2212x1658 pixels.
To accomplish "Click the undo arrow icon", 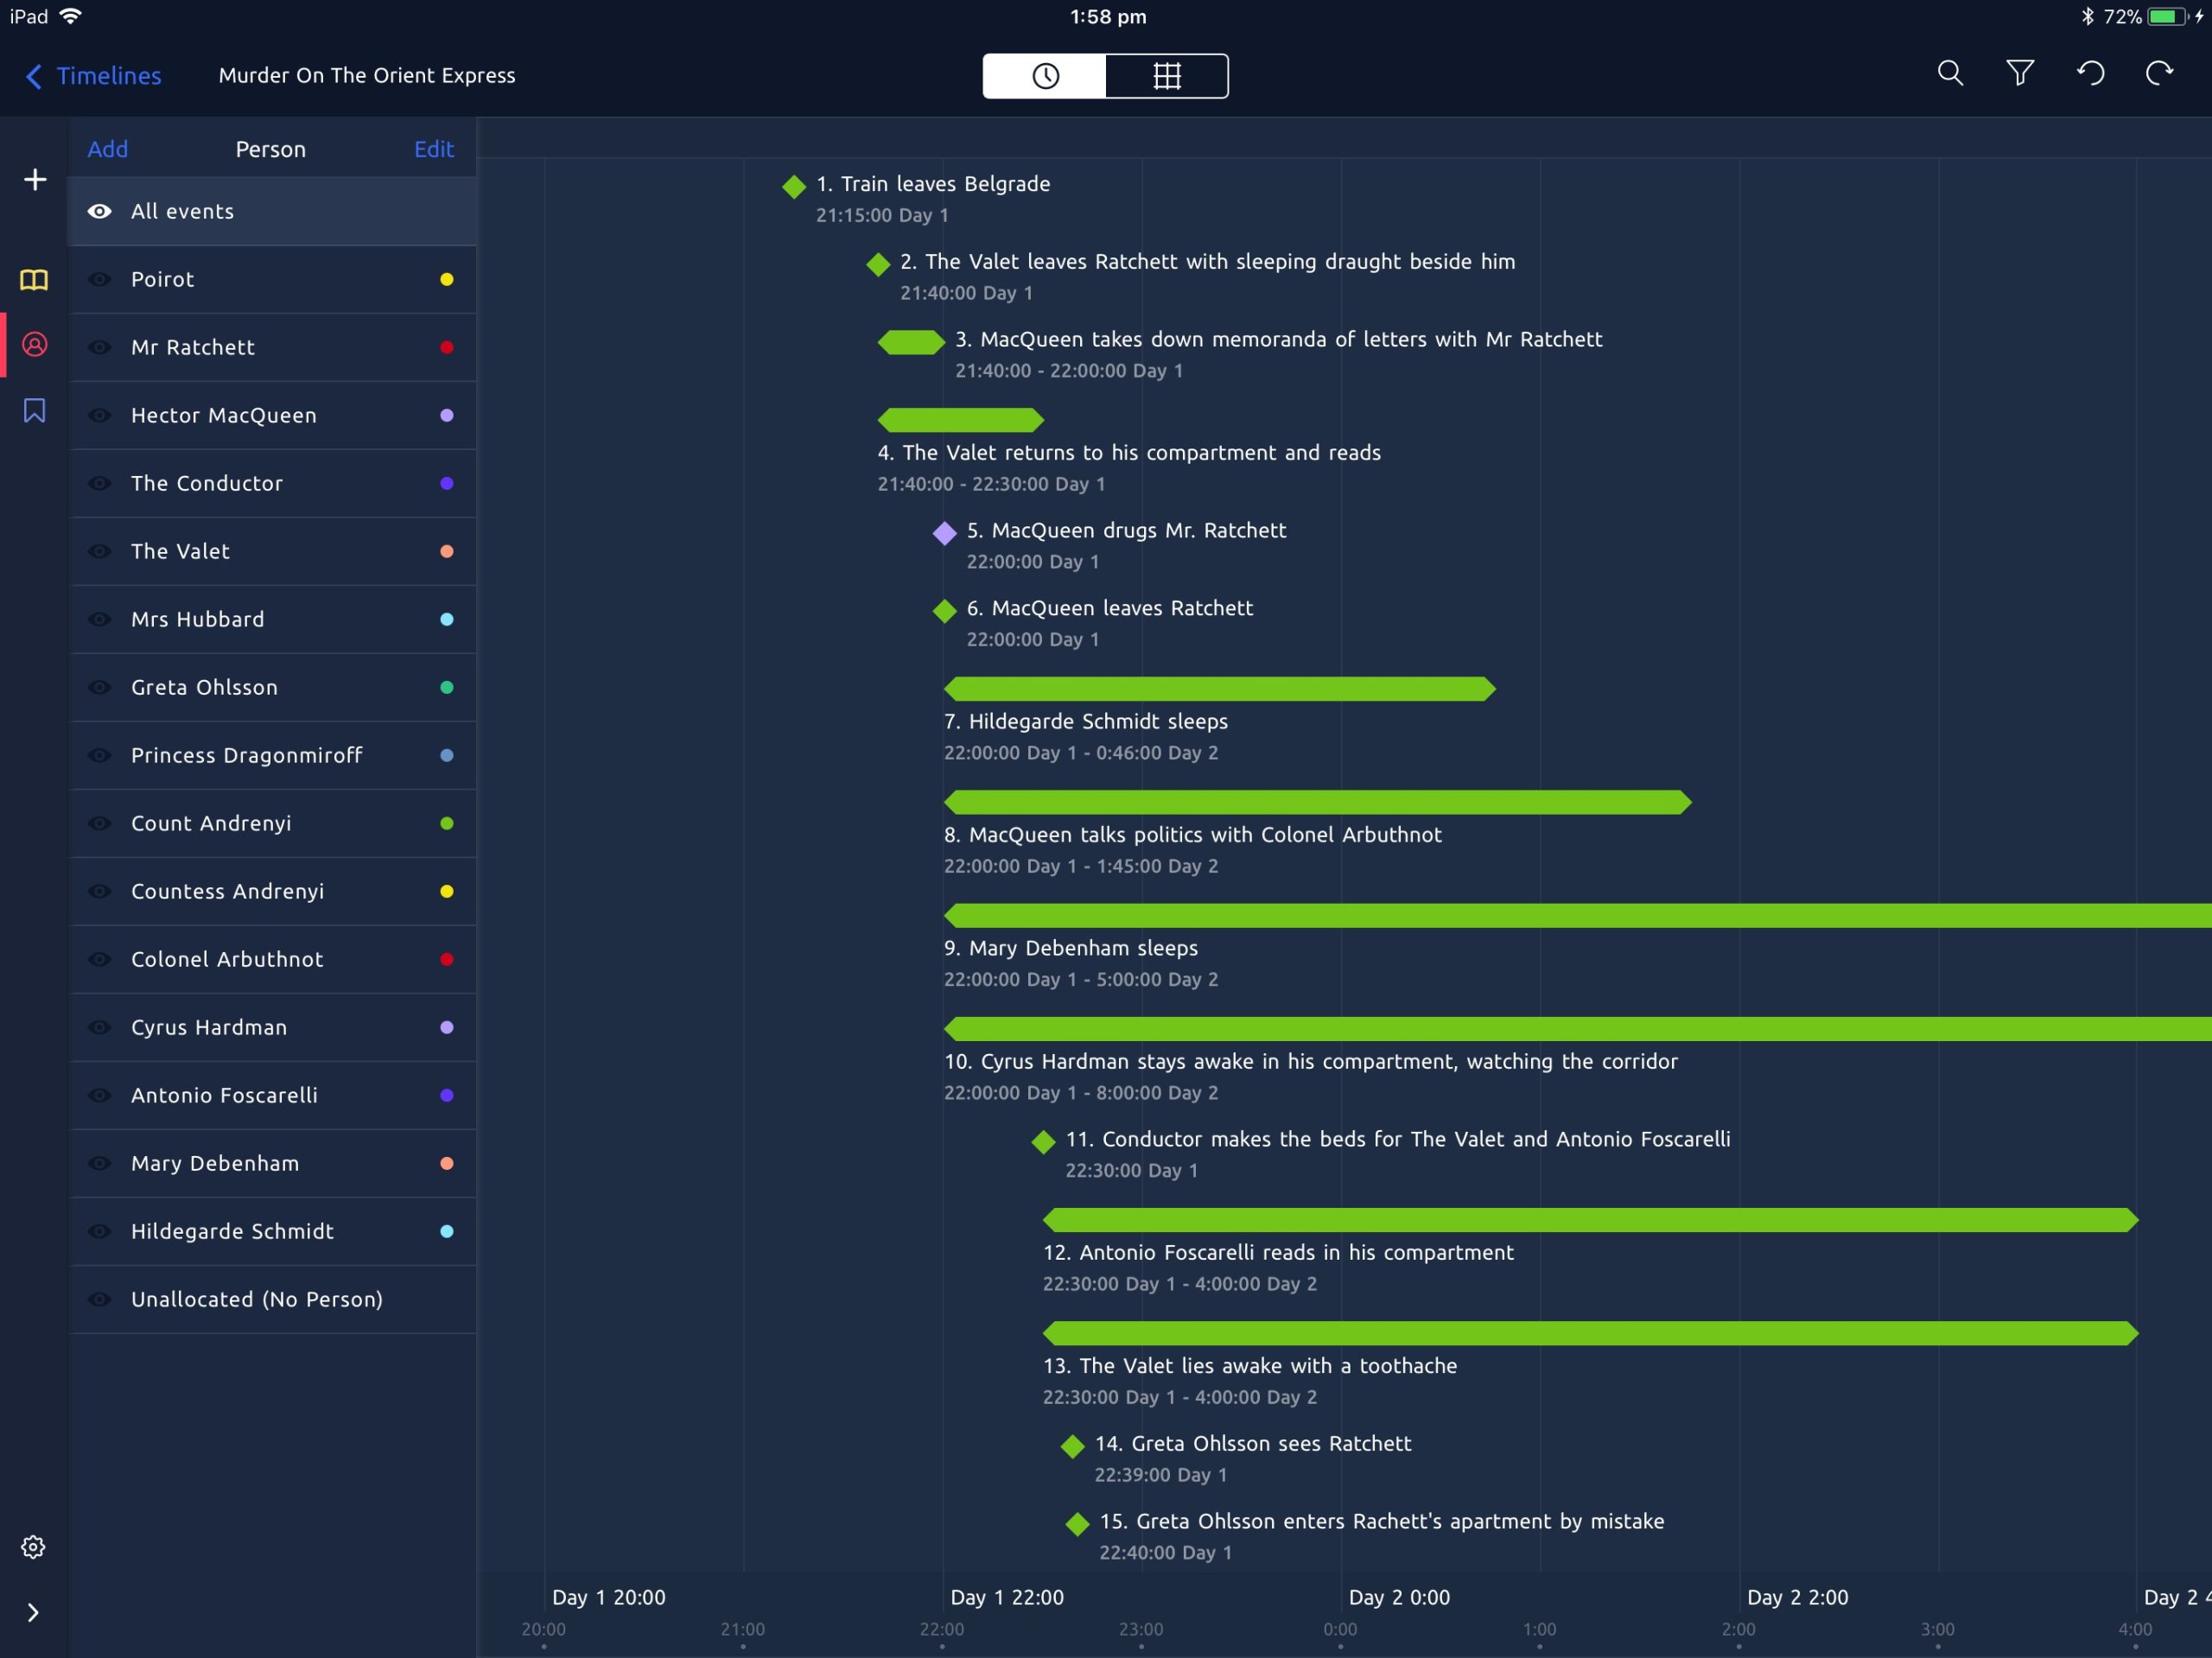I will tap(2090, 74).
